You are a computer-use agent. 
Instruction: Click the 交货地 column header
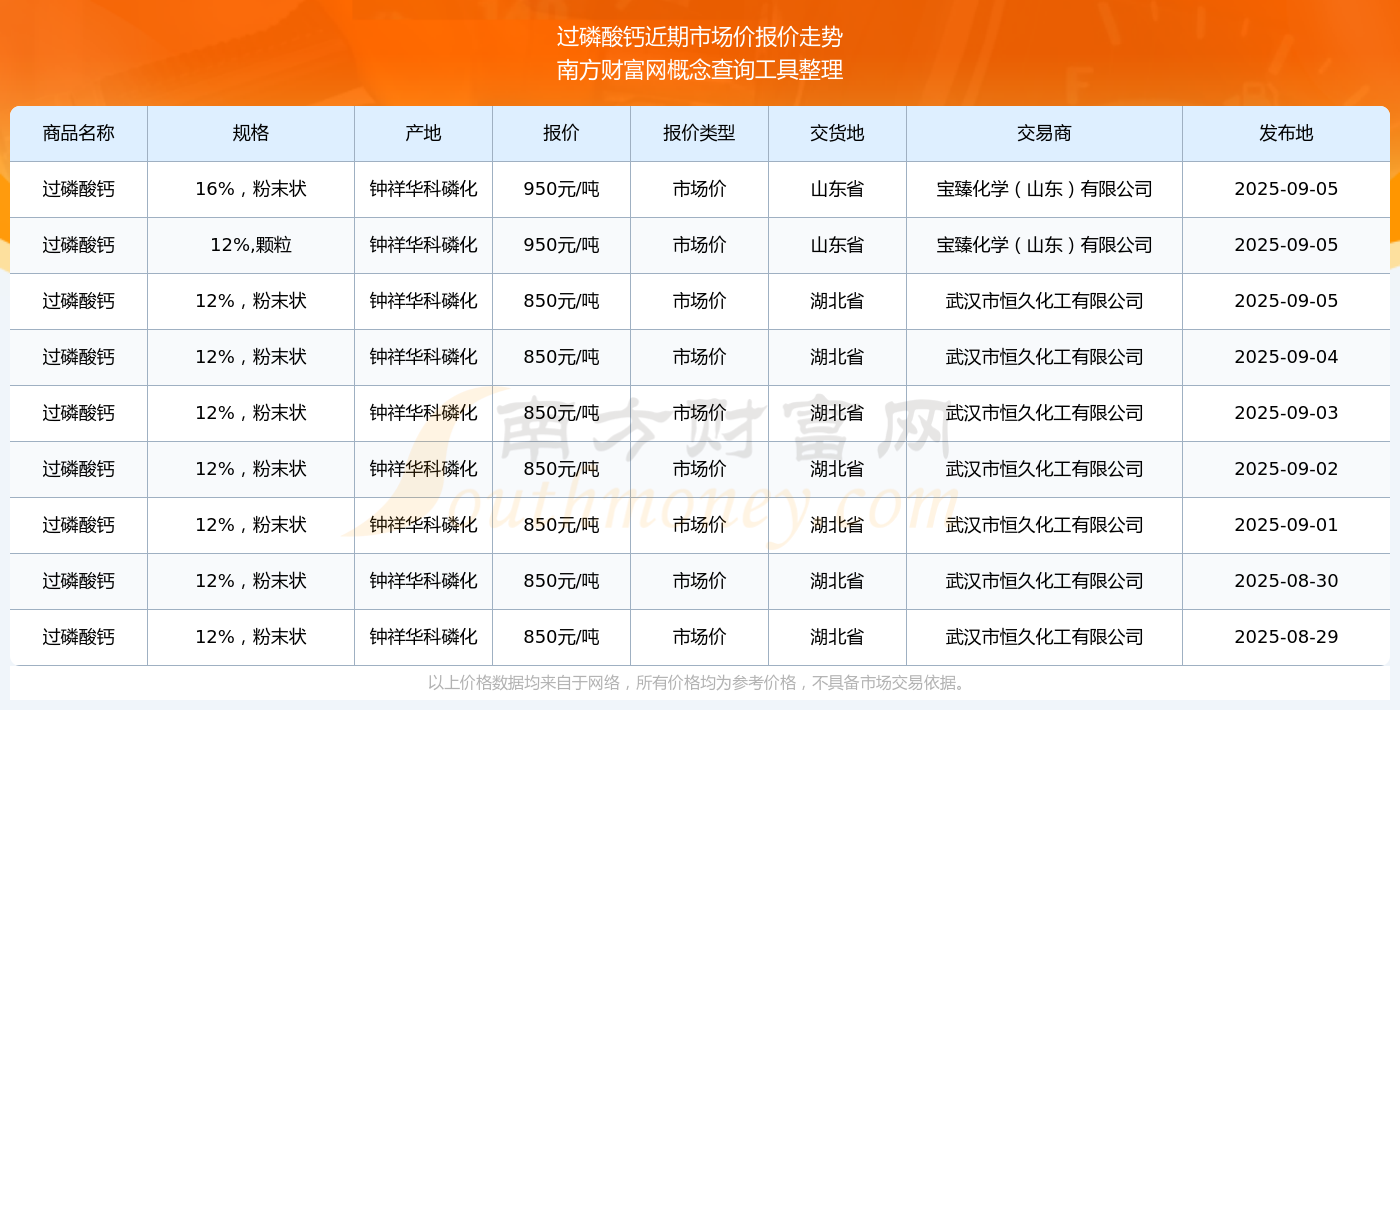(837, 133)
